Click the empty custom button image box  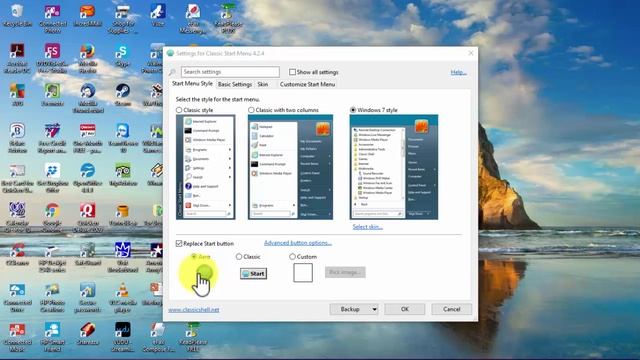(303, 273)
